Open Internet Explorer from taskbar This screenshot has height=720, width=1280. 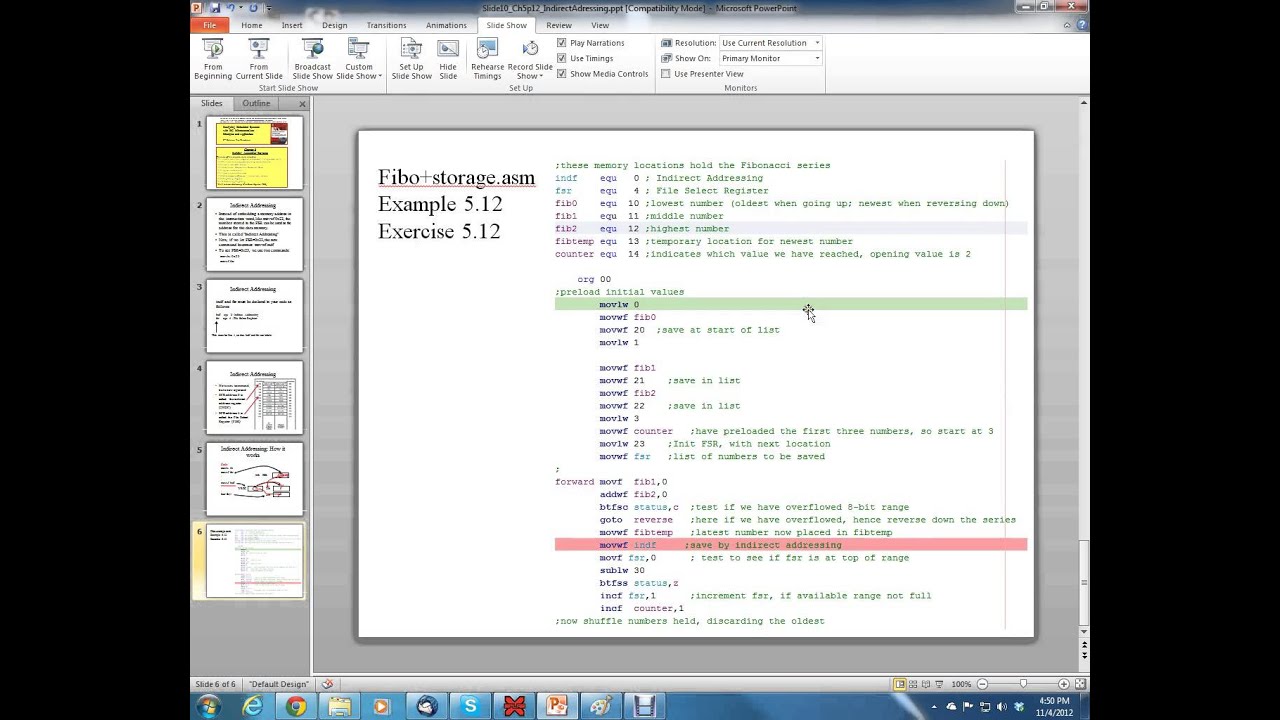pyautogui.click(x=253, y=707)
